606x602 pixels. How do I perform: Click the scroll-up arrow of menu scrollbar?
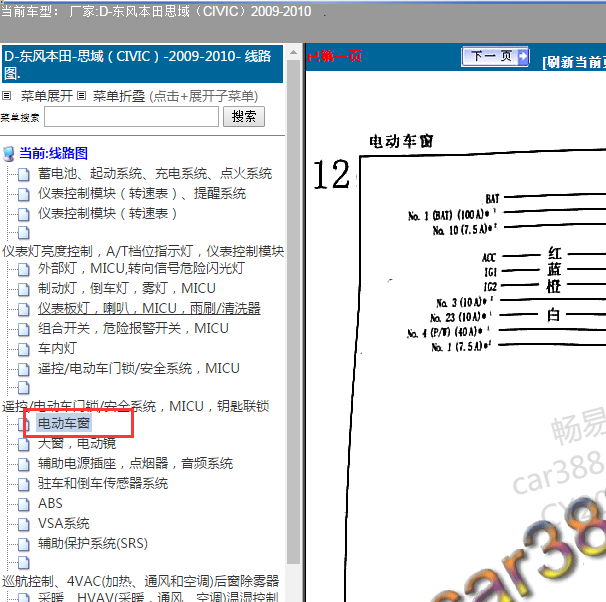[x=294, y=52]
